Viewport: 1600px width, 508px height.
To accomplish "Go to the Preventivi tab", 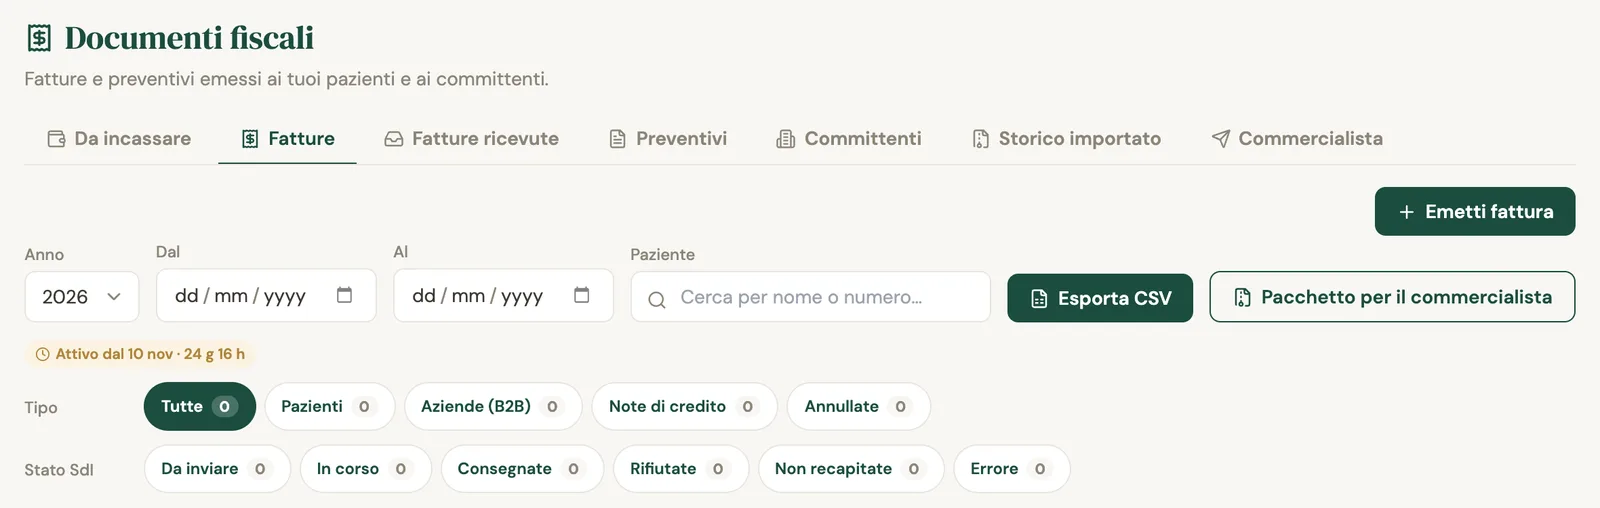I will coord(668,139).
